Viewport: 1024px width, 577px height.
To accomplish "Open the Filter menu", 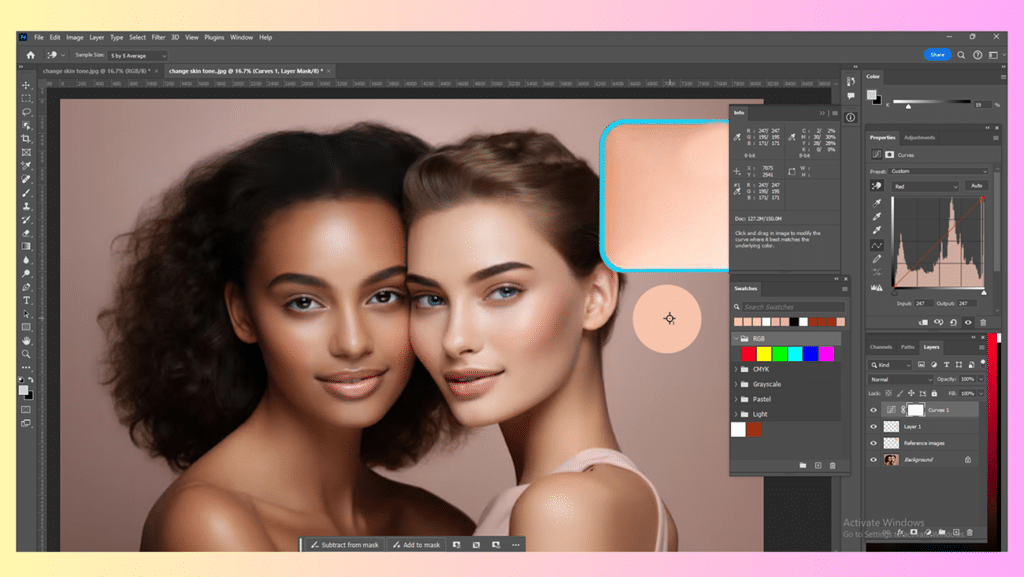I will click(x=158, y=36).
